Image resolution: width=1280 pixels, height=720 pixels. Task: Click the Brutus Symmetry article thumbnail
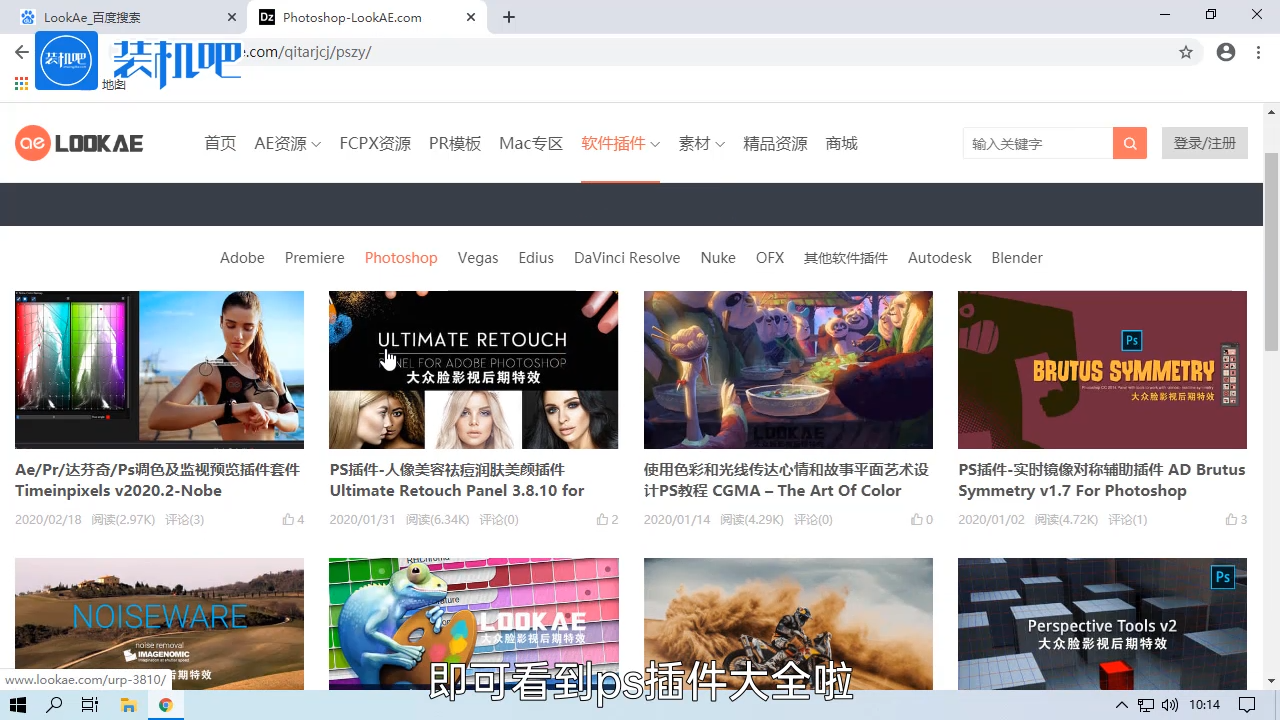tap(1102, 370)
